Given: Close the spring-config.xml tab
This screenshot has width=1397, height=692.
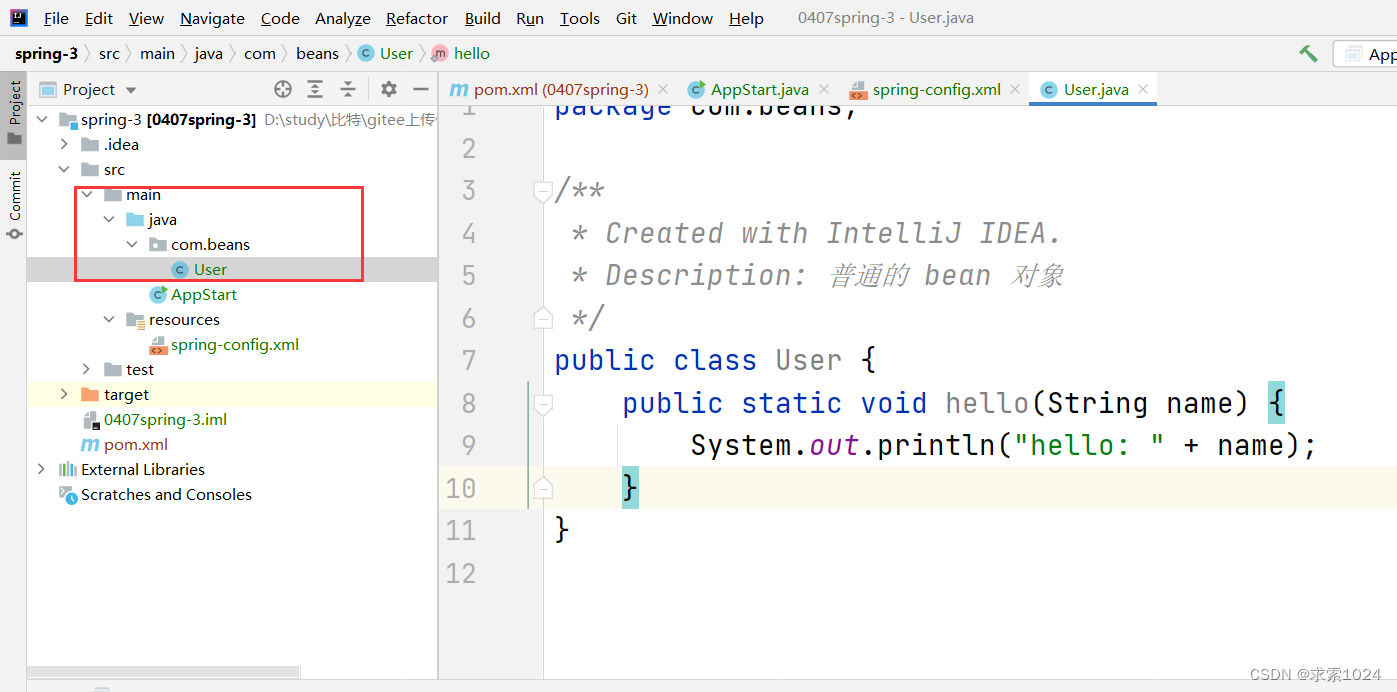Looking at the screenshot, I should pos(1015,89).
